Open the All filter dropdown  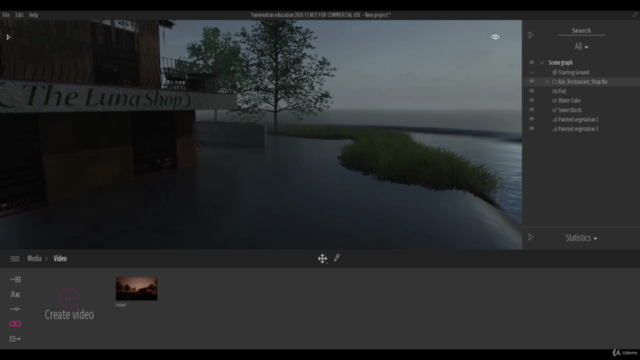(581, 47)
